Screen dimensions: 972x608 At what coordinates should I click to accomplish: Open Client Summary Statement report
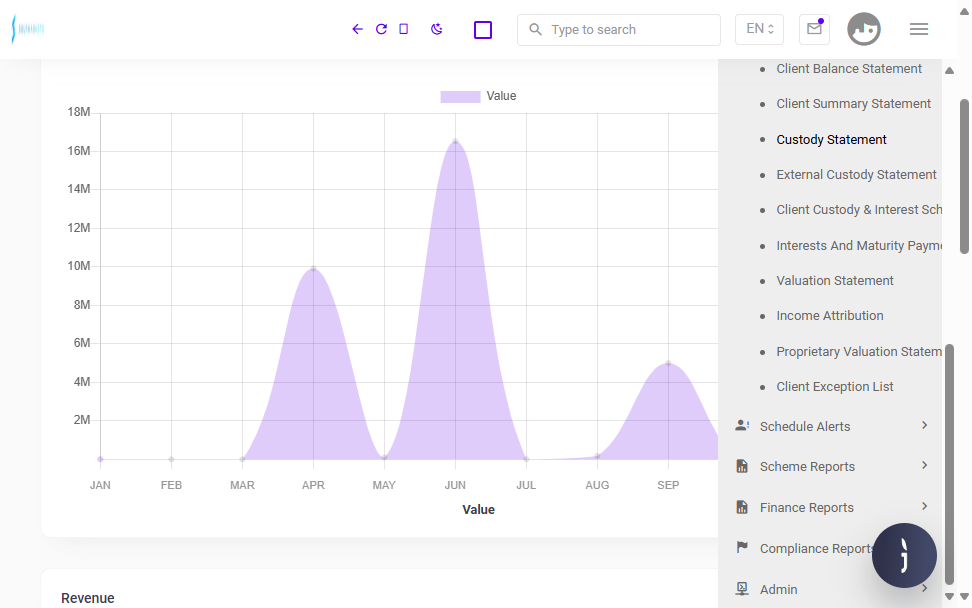854,104
